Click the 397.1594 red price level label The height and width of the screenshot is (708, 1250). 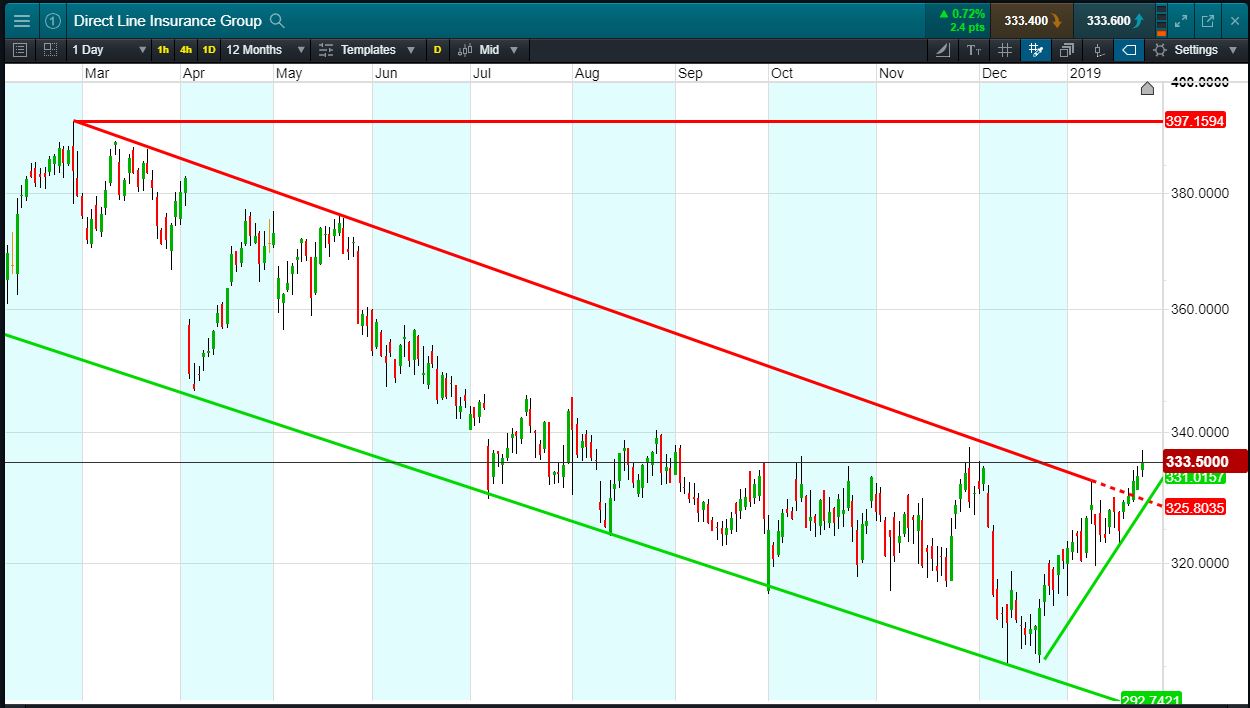click(1195, 121)
